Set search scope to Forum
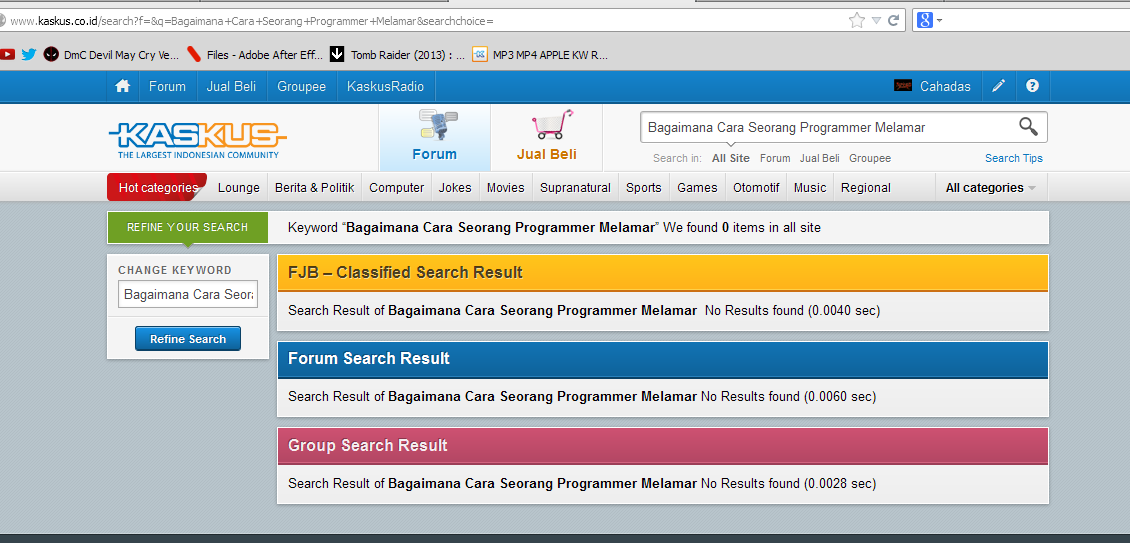 [x=775, y=158]
